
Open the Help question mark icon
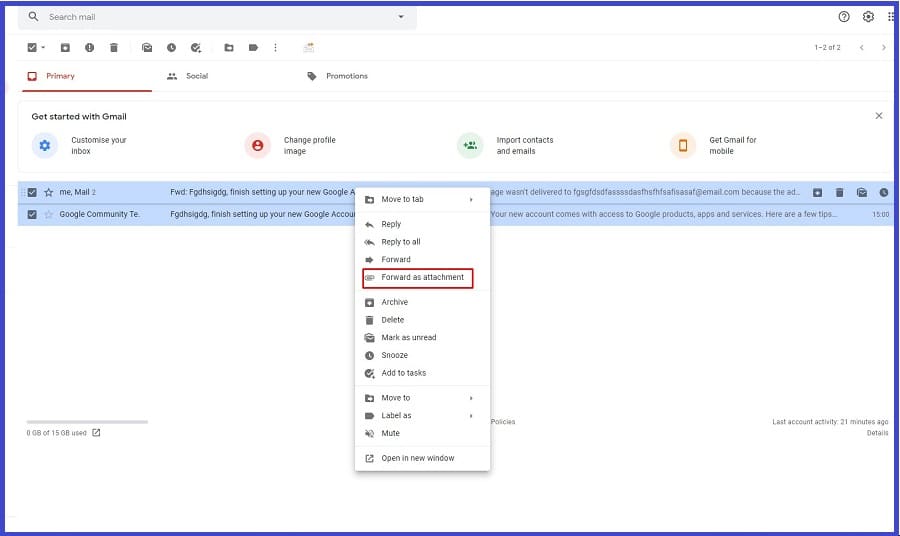tap(844, 17)
